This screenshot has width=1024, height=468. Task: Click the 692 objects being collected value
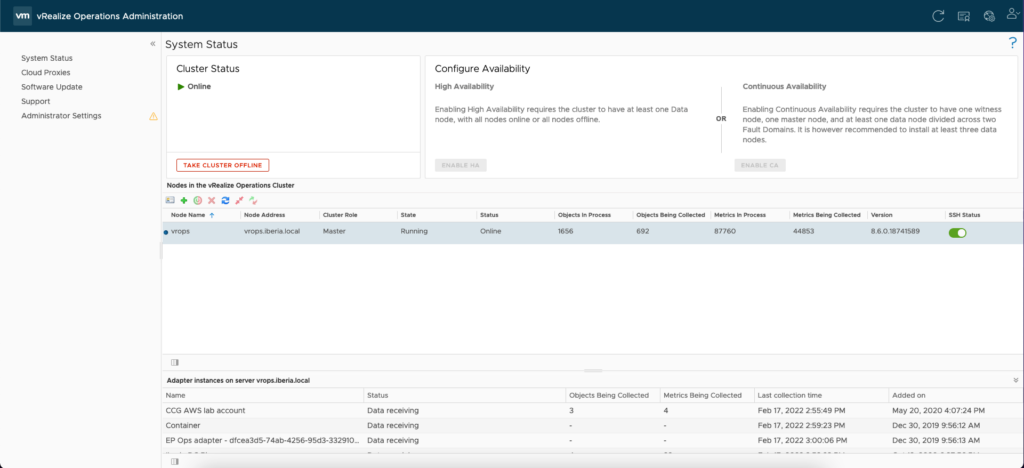[x=643, y=232]
